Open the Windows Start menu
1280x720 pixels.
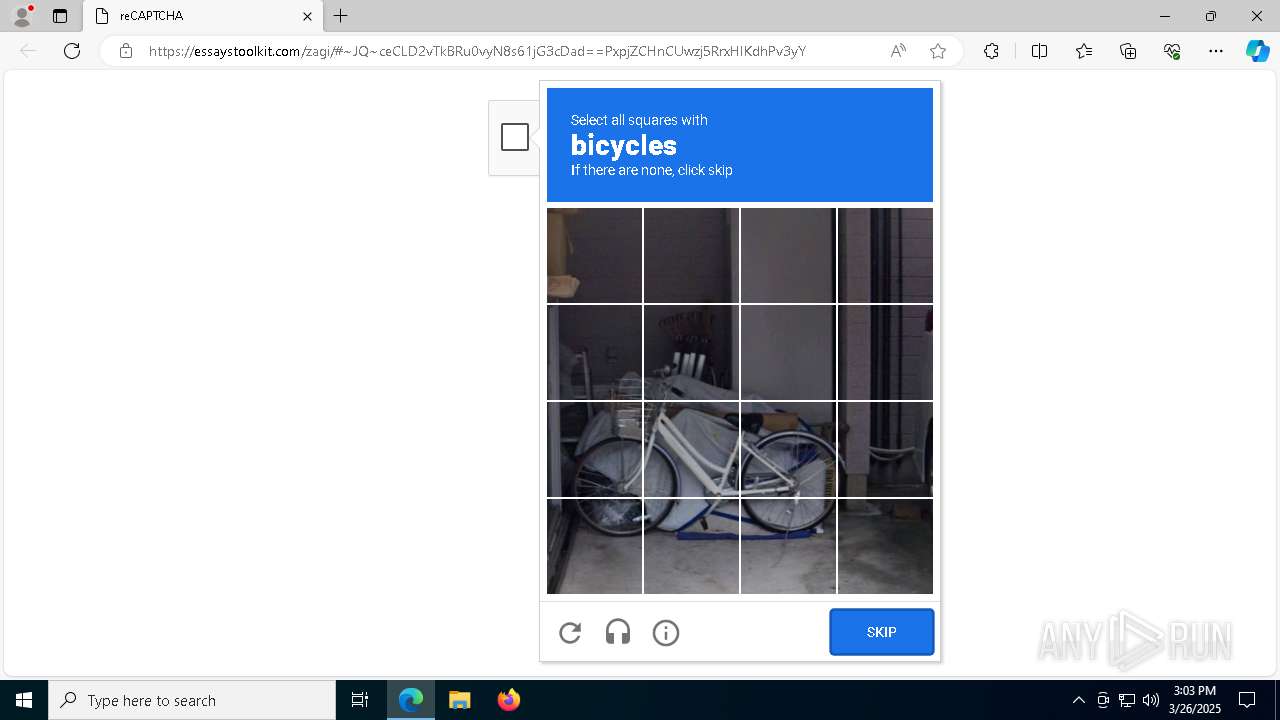click(x=24, y=700)
